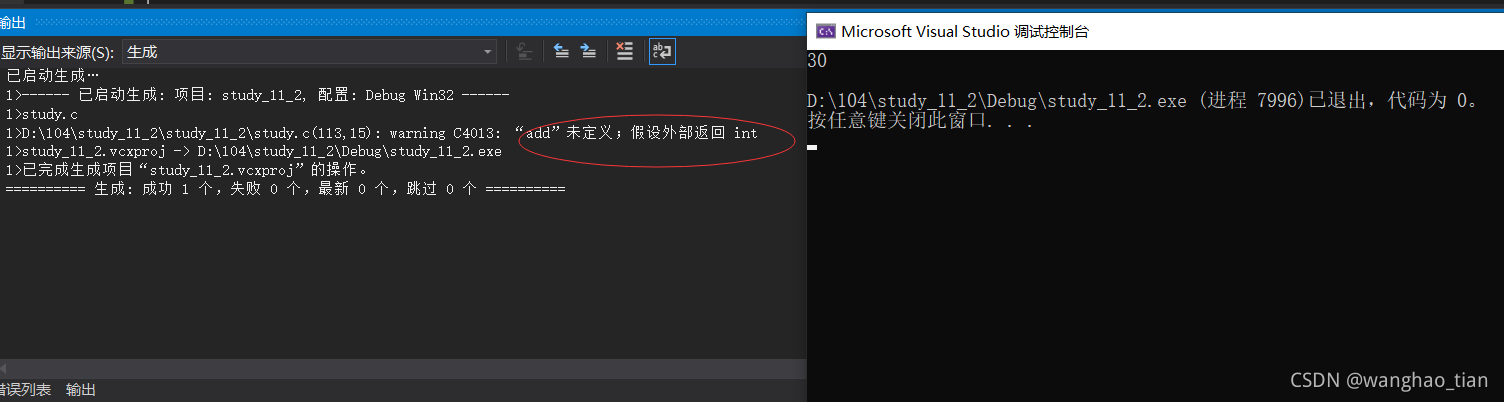Click the console window's icon in title bar
1504x402 pixels.
(x=825, y=31)
